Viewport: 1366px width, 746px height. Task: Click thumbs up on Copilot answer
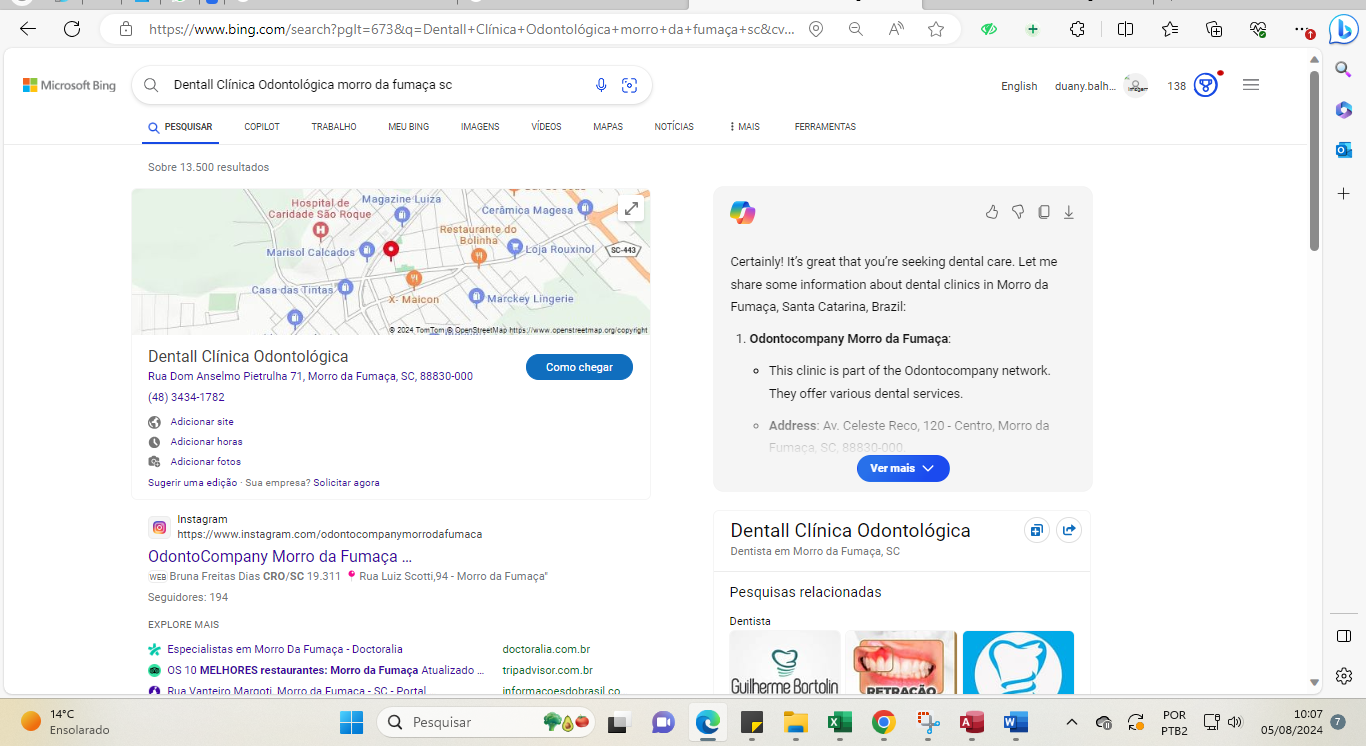click(992, 212)
